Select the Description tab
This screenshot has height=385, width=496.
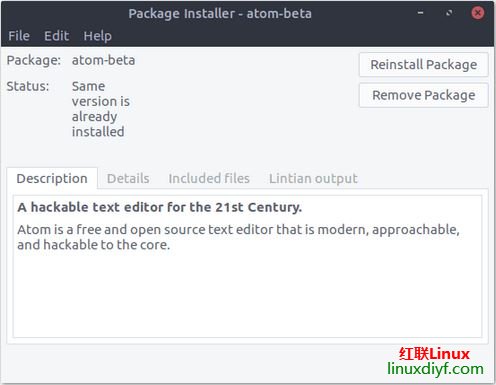point(52,179)
